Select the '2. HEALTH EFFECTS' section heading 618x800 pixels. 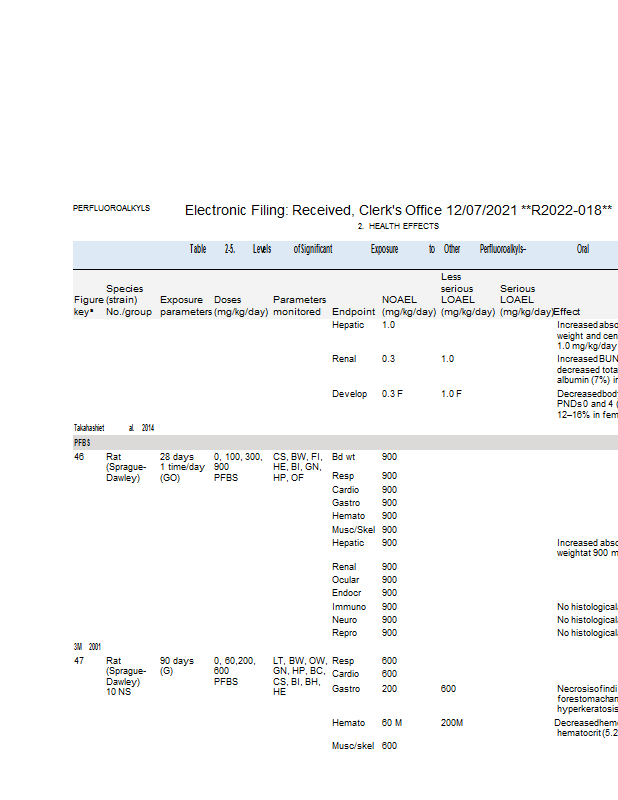pos(397,227)
